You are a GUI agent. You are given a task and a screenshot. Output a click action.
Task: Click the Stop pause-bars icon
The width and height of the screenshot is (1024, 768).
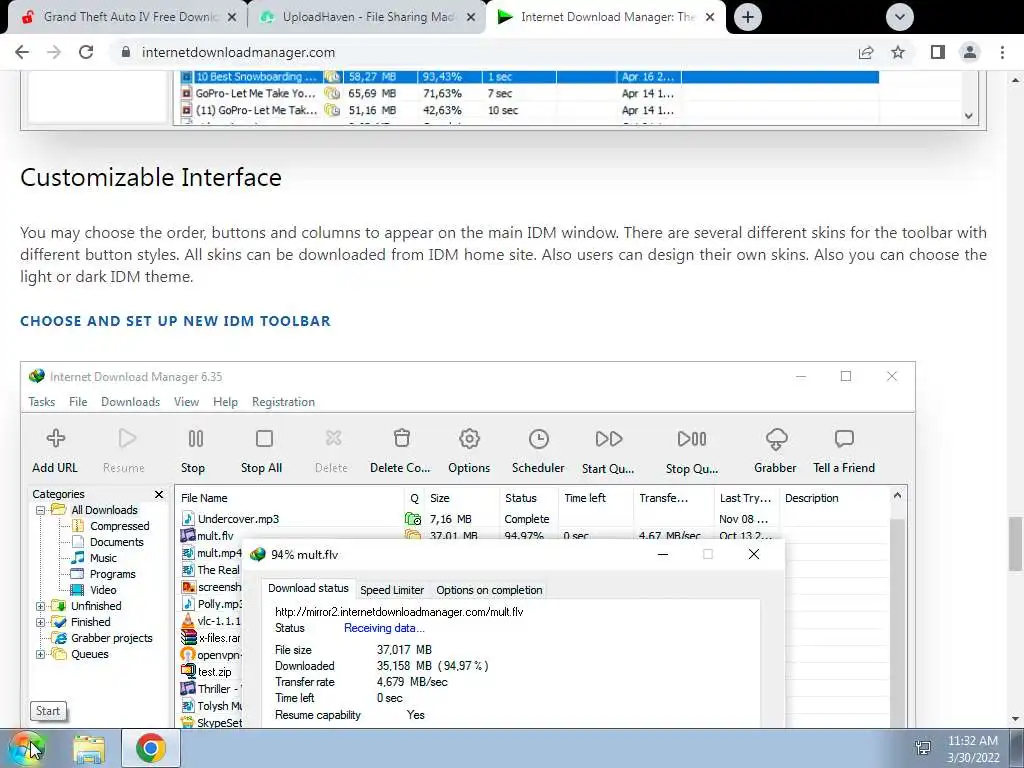[196, 438]
